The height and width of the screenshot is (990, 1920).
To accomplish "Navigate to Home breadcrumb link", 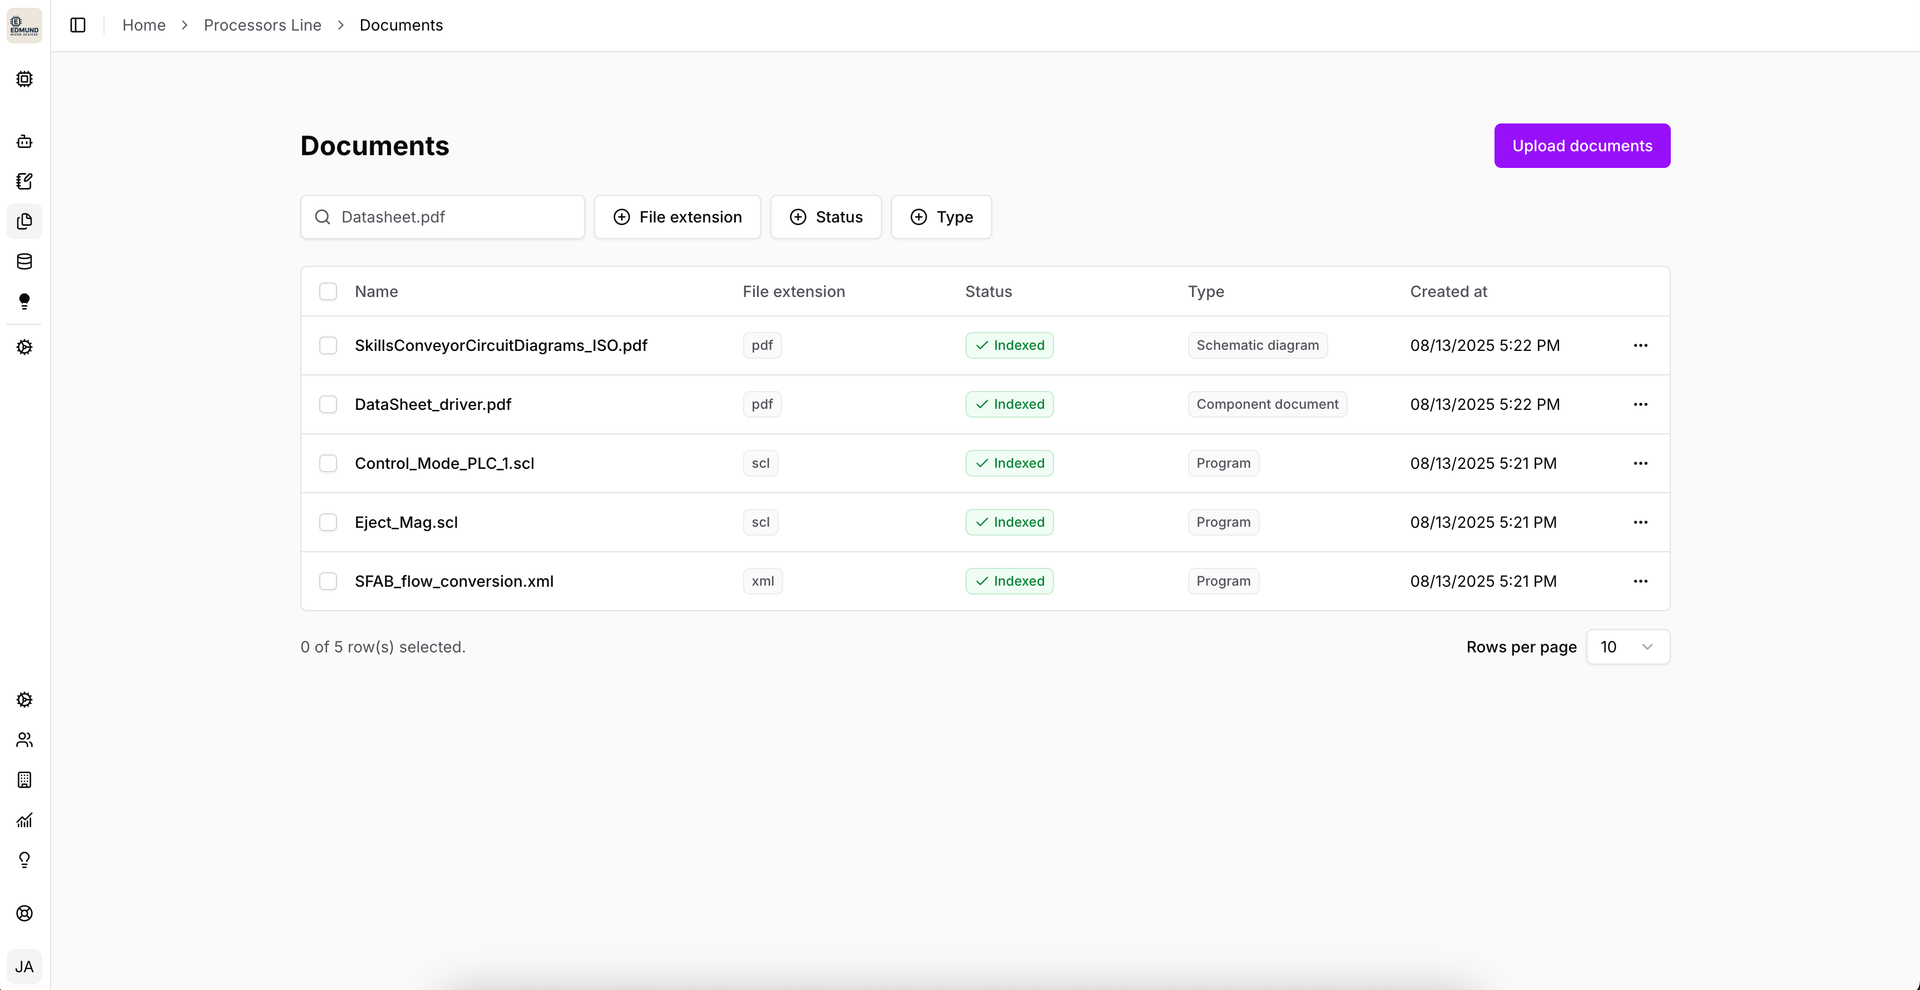I will tap(144, 25).
